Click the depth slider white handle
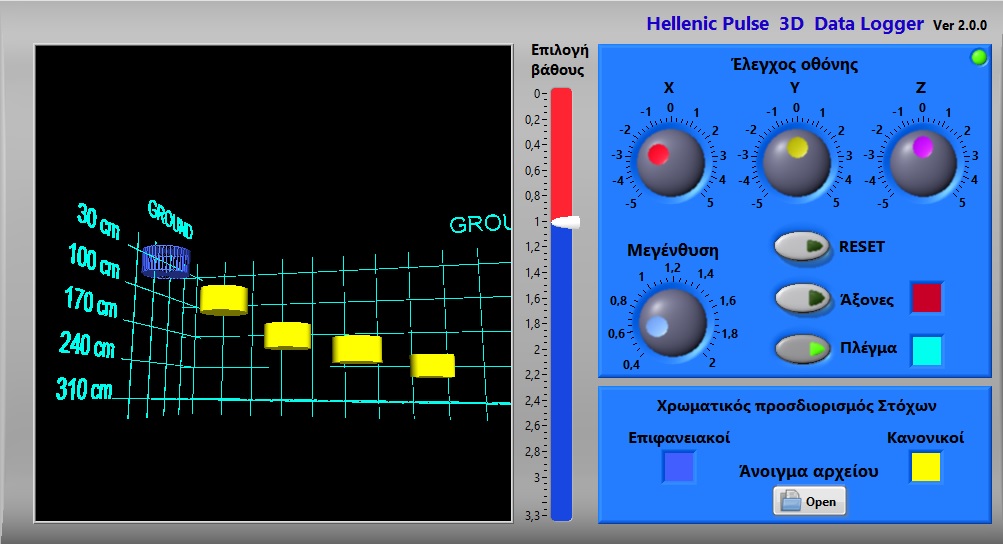1003x544 pixels. point(562,222)
